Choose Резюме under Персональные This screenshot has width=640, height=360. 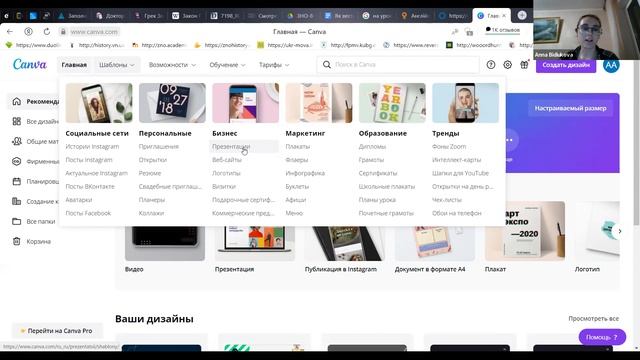tap(150, 173)
